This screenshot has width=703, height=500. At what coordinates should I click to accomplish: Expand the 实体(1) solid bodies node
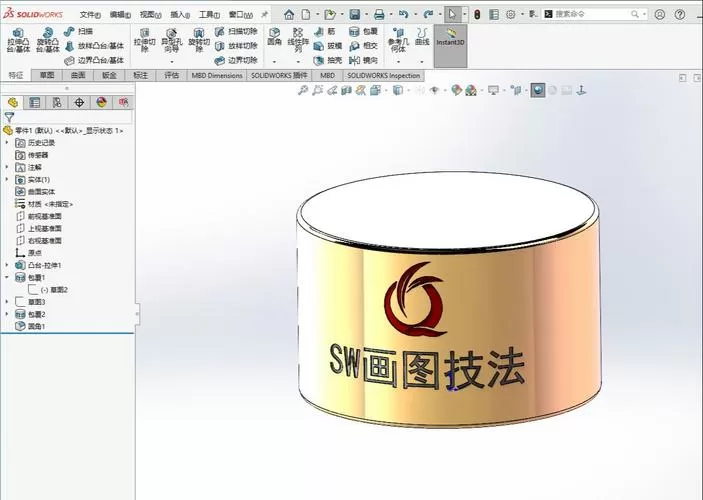click(x=7, y=179)
